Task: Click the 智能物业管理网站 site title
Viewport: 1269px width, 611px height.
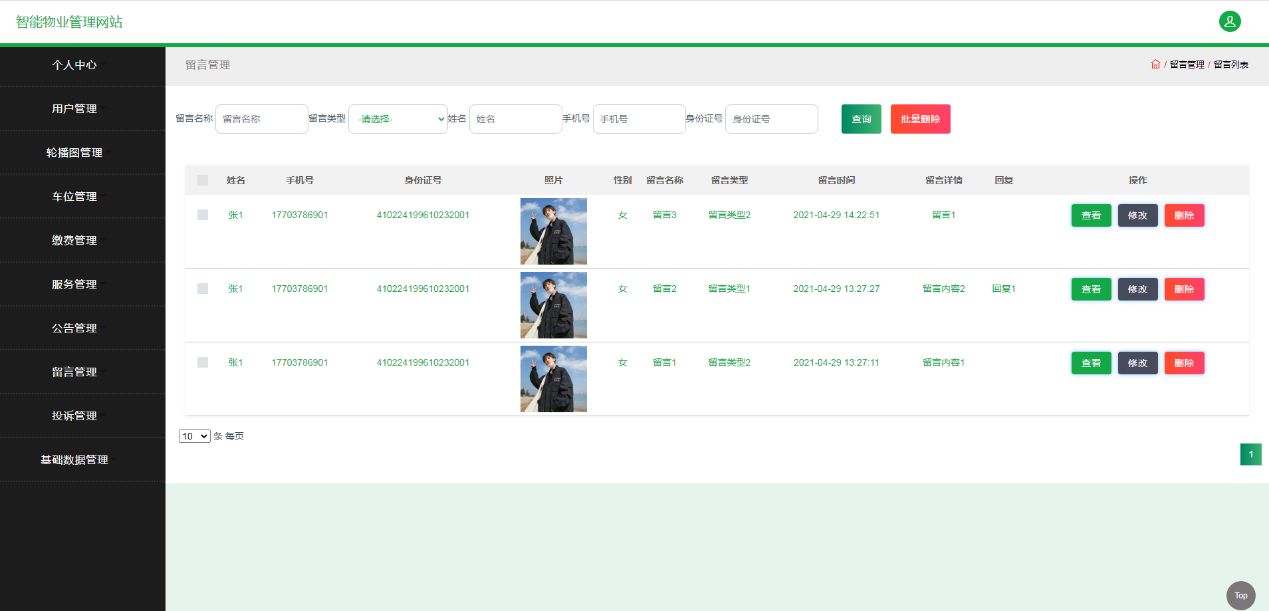Action: coord(69,21)
